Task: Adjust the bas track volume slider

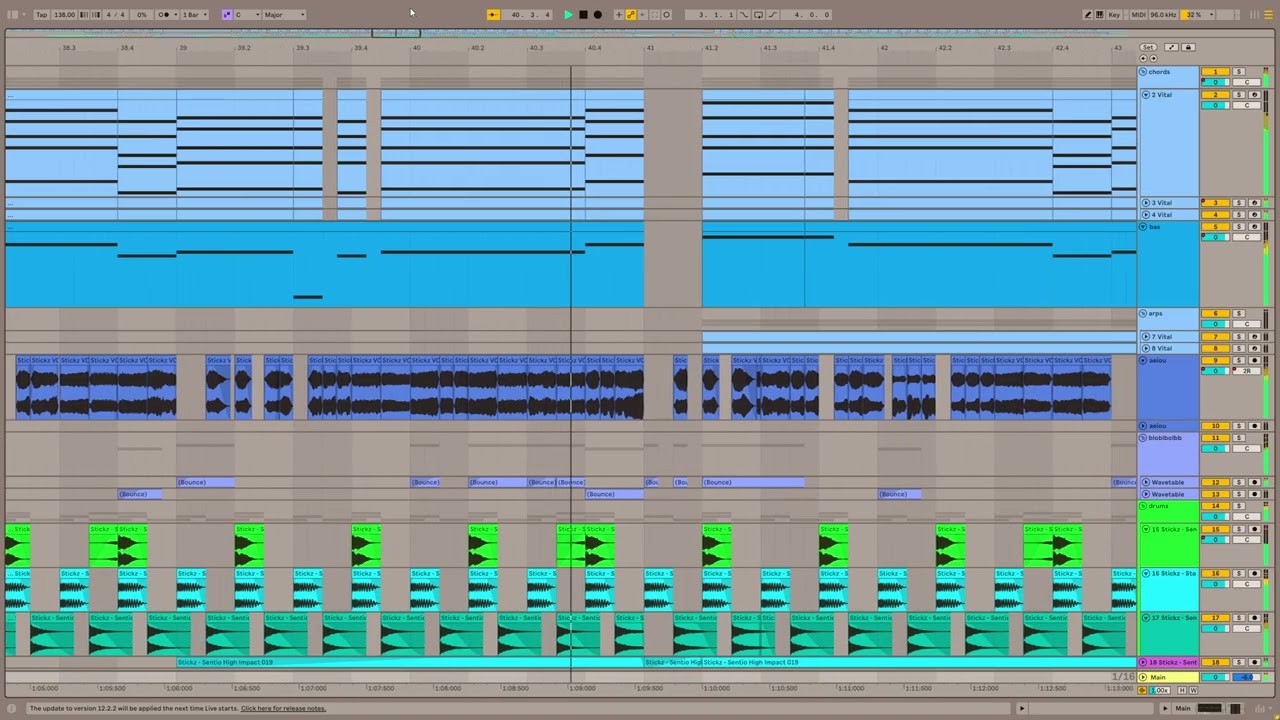Action: coord(1215,237)
